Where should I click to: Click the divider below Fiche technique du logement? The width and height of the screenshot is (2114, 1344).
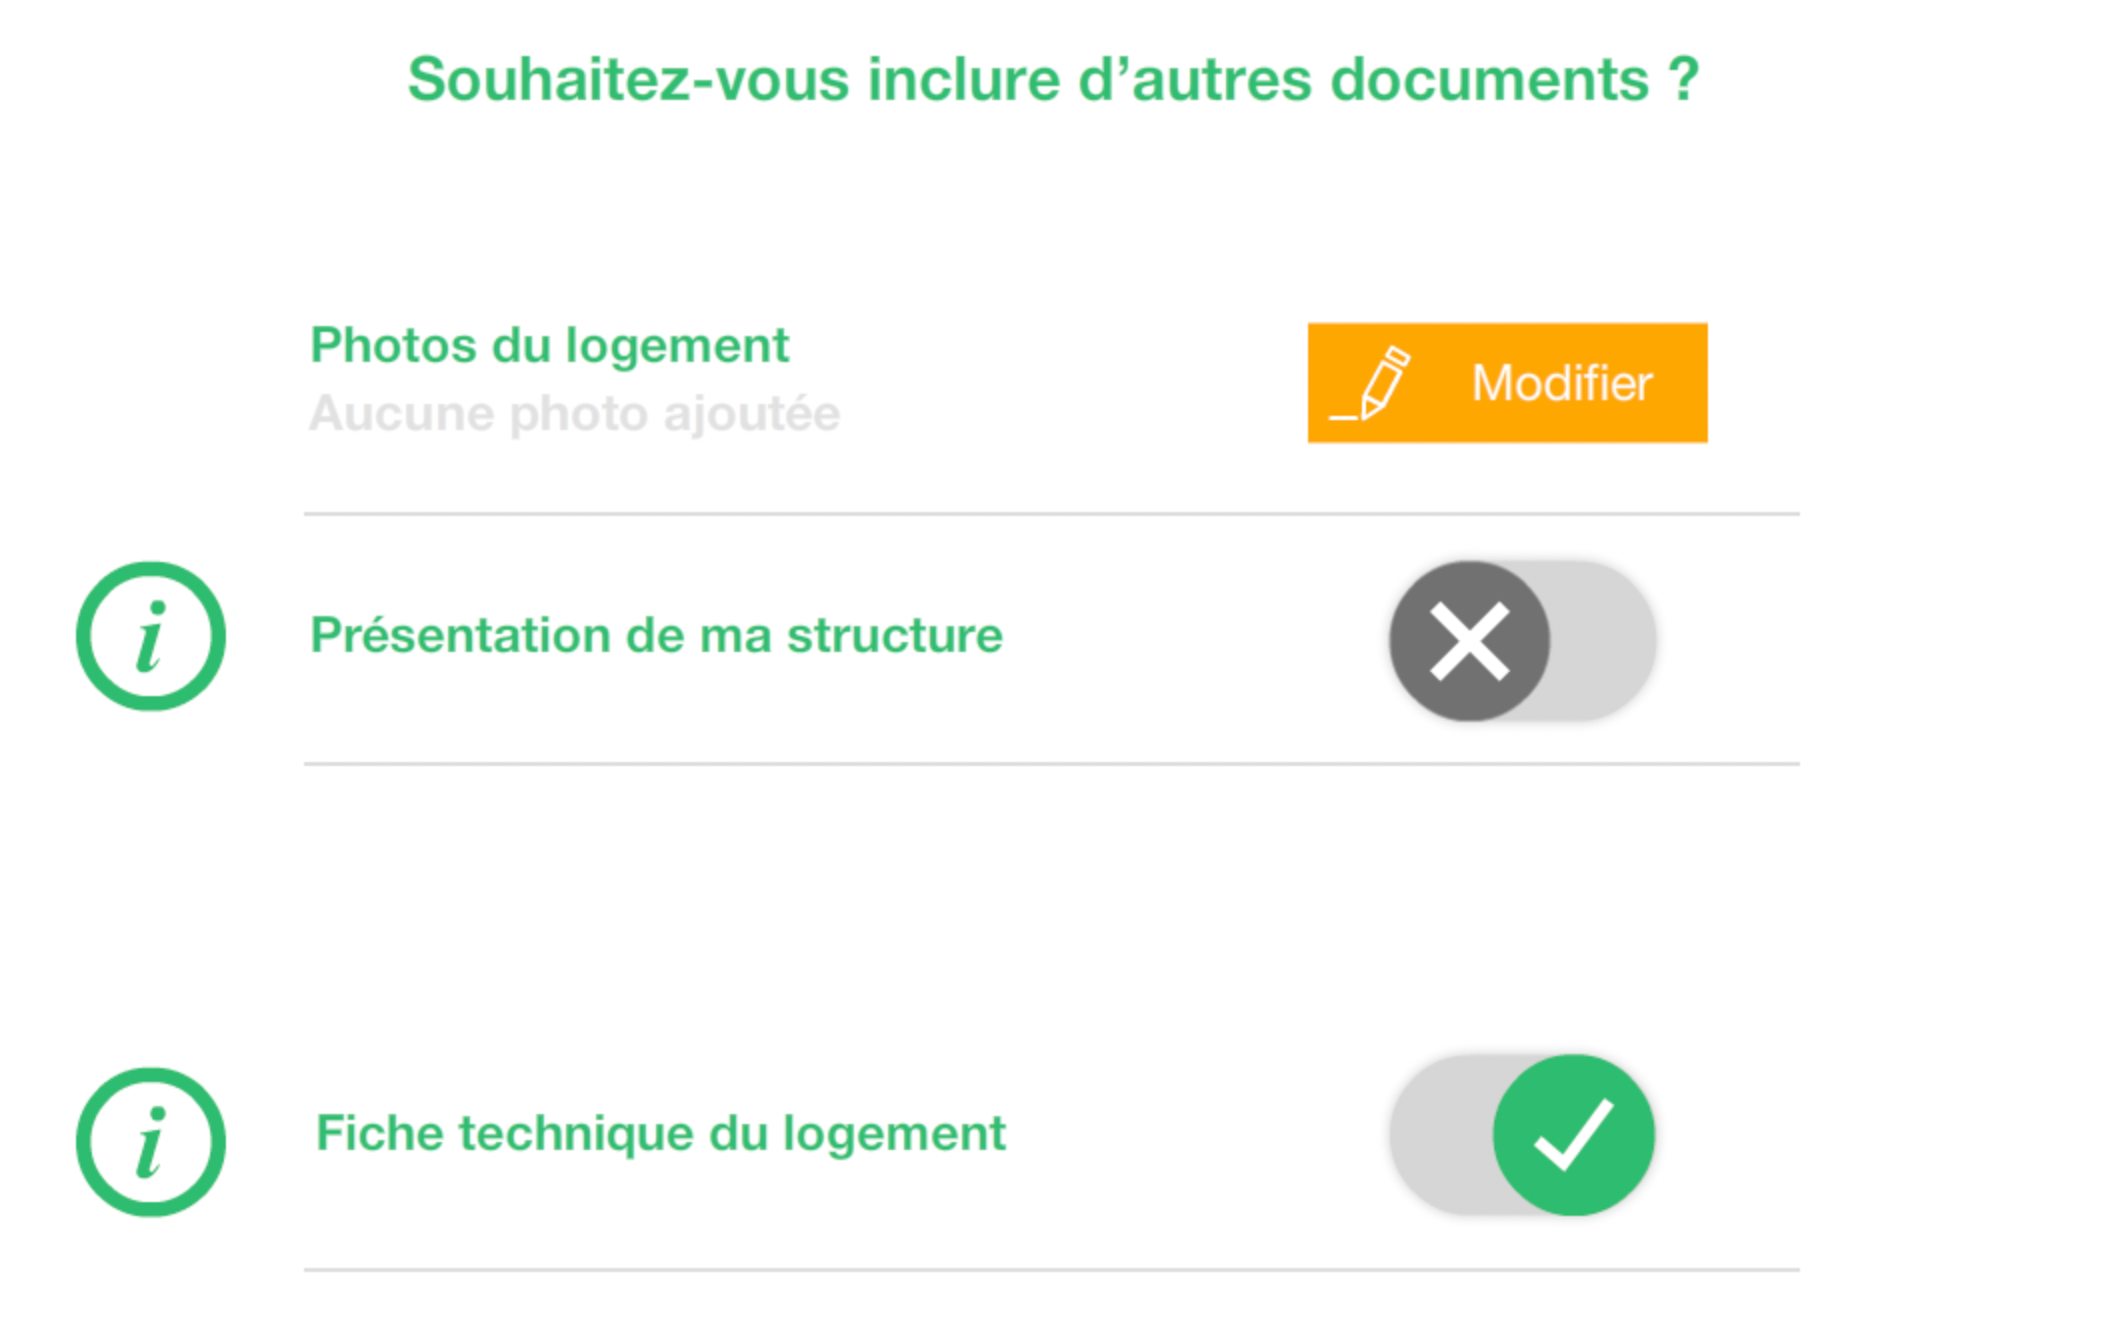pos(1051,1270)
